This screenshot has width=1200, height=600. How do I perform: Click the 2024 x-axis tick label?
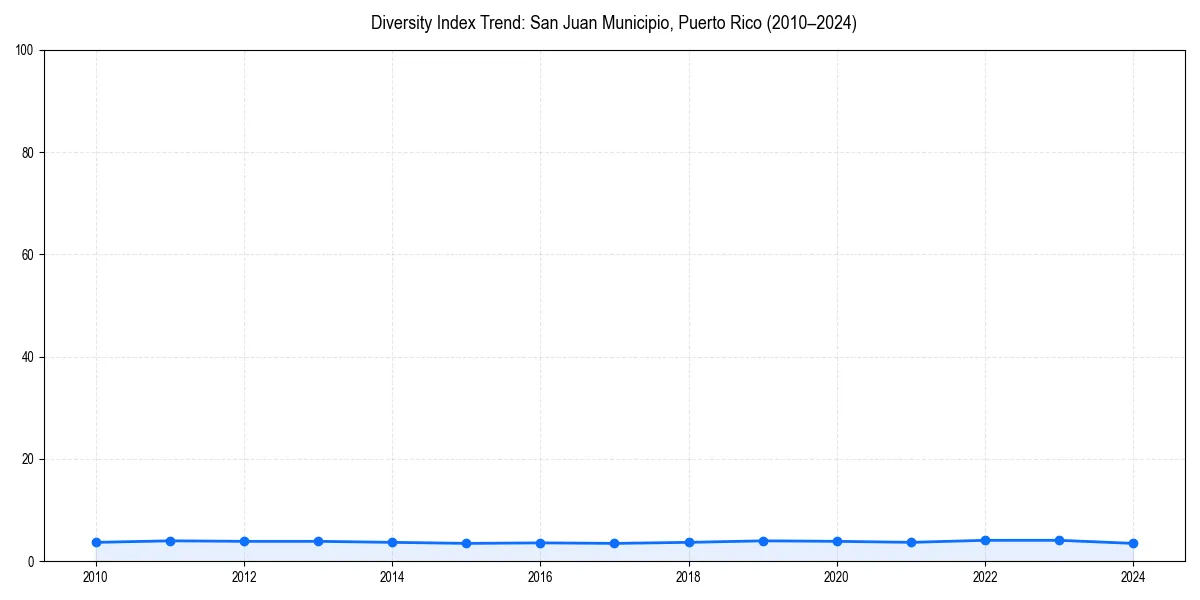point(1132,577)
